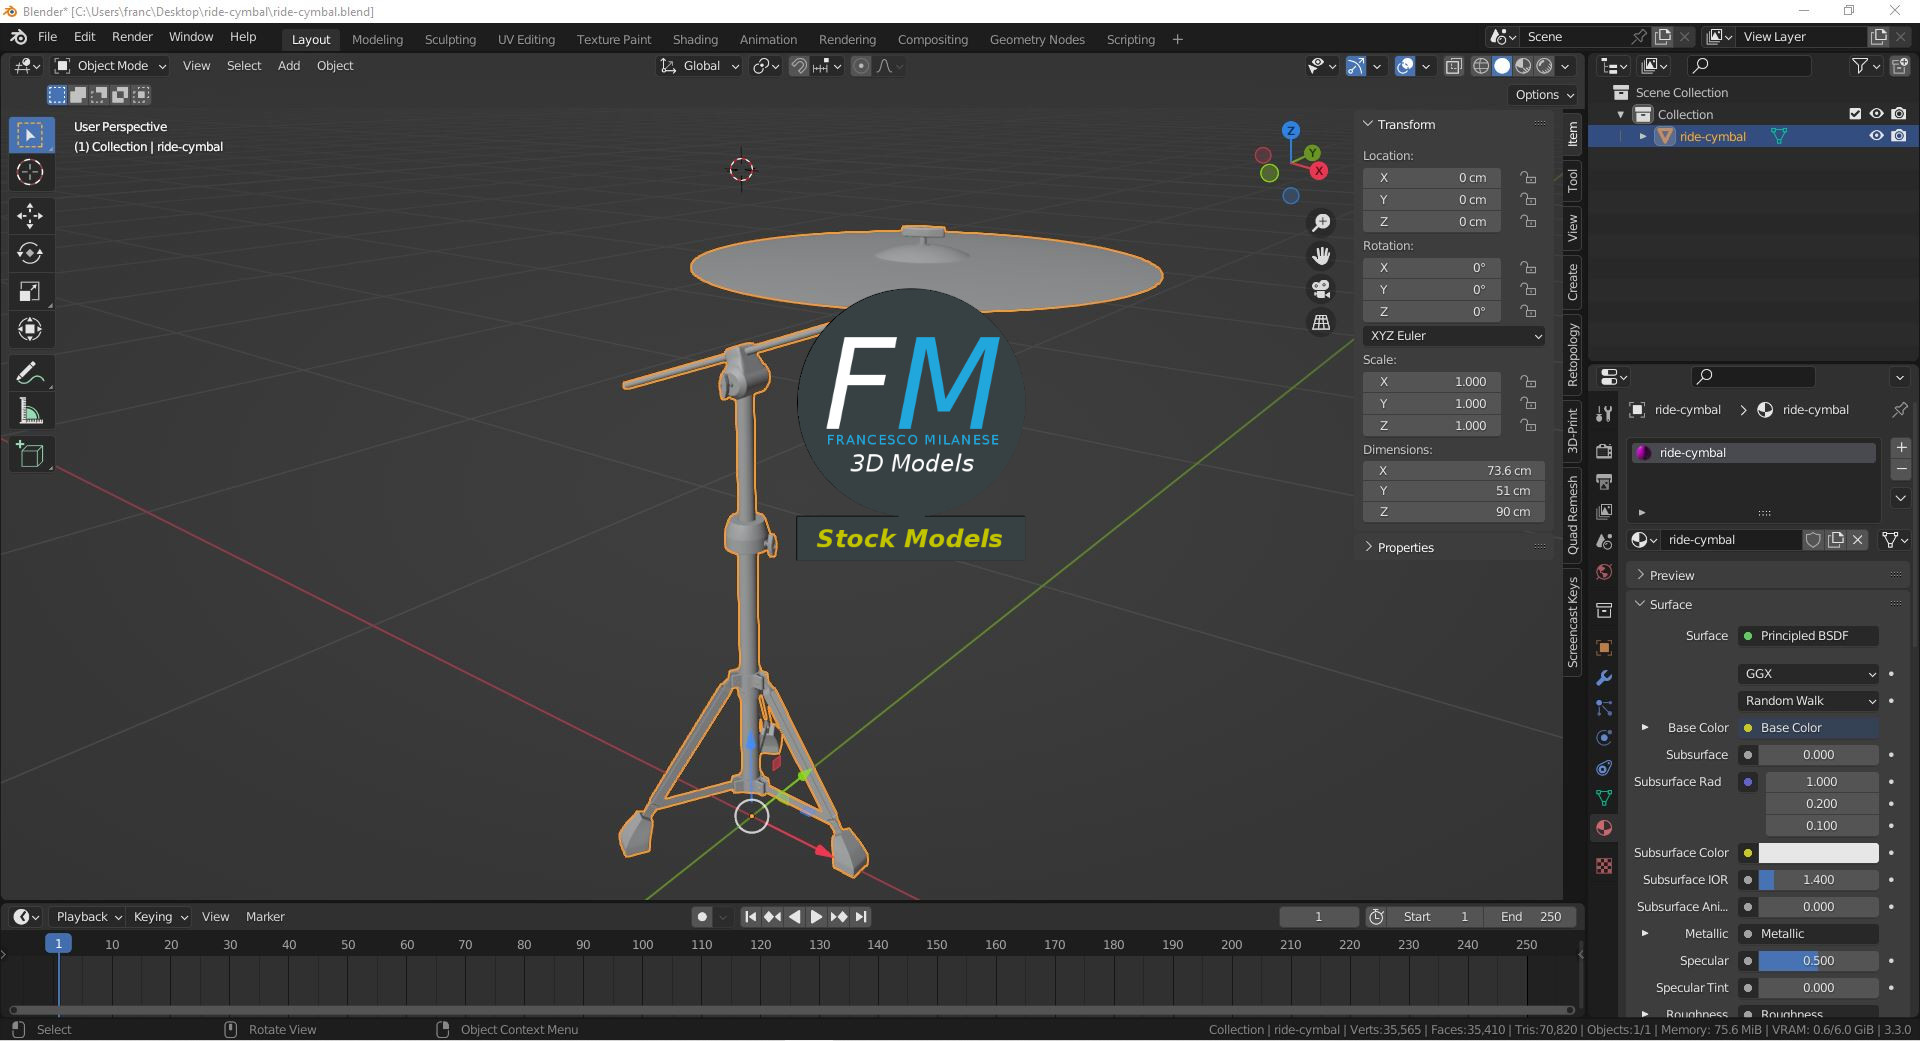1920x1041 pixels.
Task: Select the Scale tool
Action: (30, 291)
